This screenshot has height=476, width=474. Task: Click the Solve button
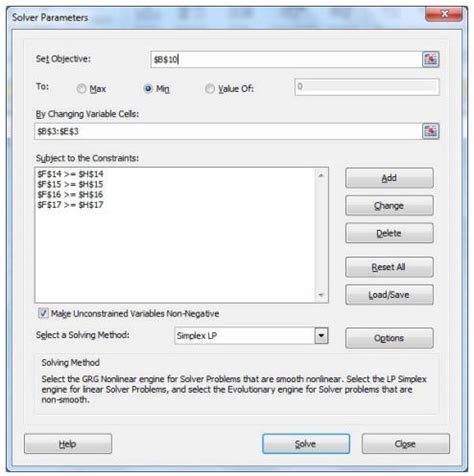coord(306,444)
